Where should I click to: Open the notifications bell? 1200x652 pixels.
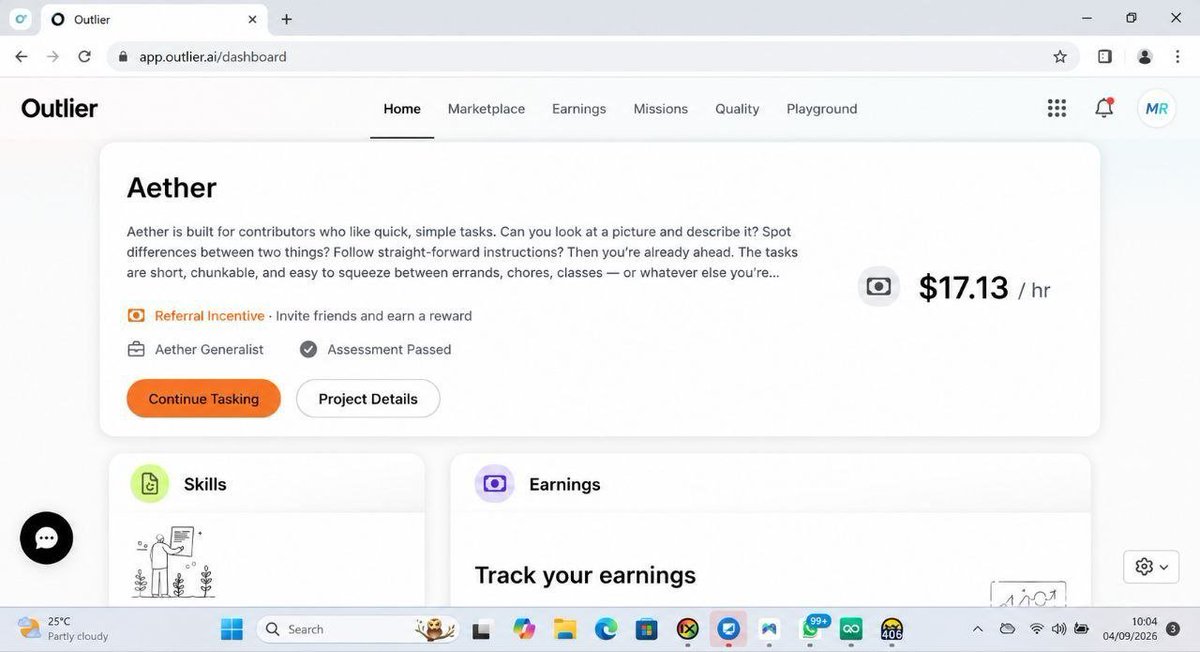(1104, 108)
